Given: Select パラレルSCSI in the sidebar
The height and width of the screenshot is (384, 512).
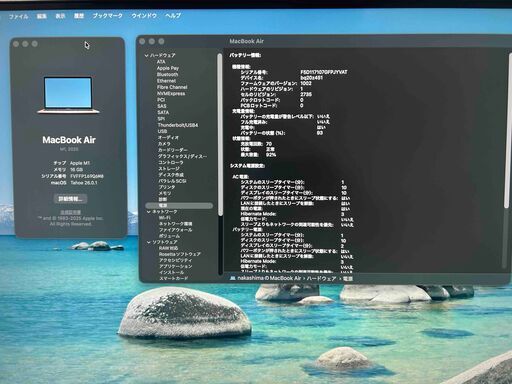Looking at the screenshot, I should 172,181.
